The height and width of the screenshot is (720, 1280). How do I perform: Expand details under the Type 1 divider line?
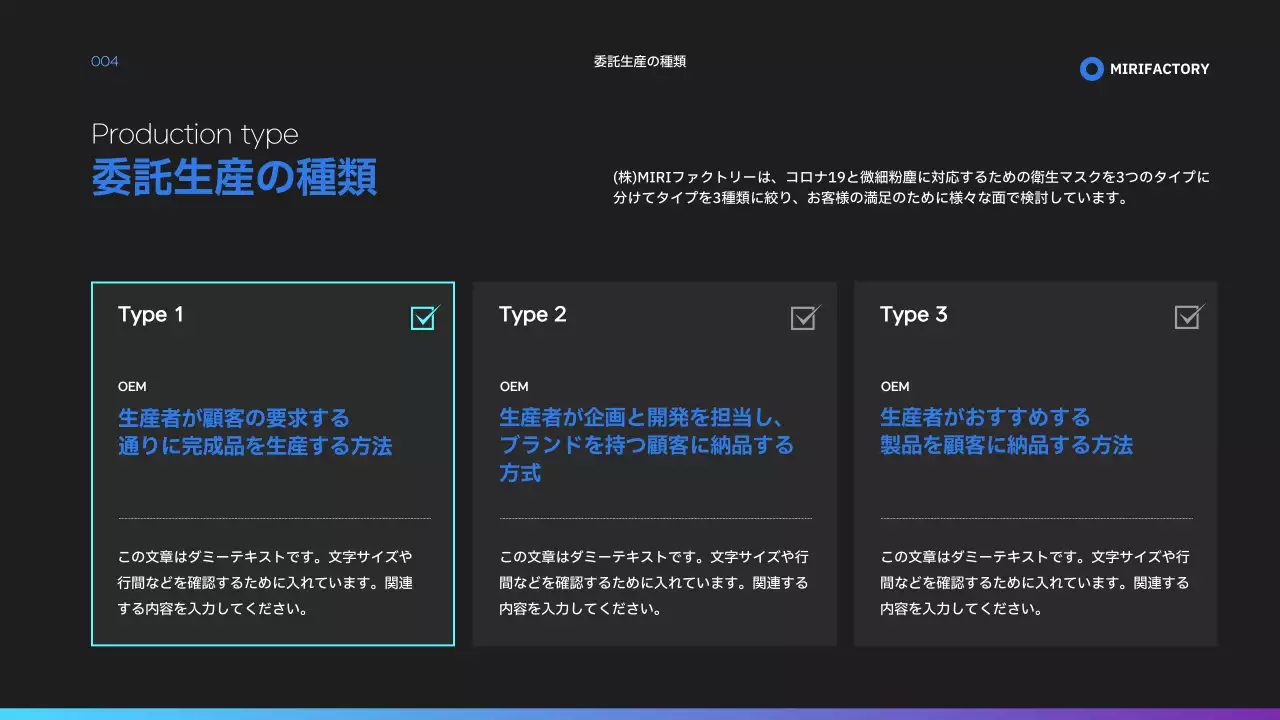coord(273,518)
